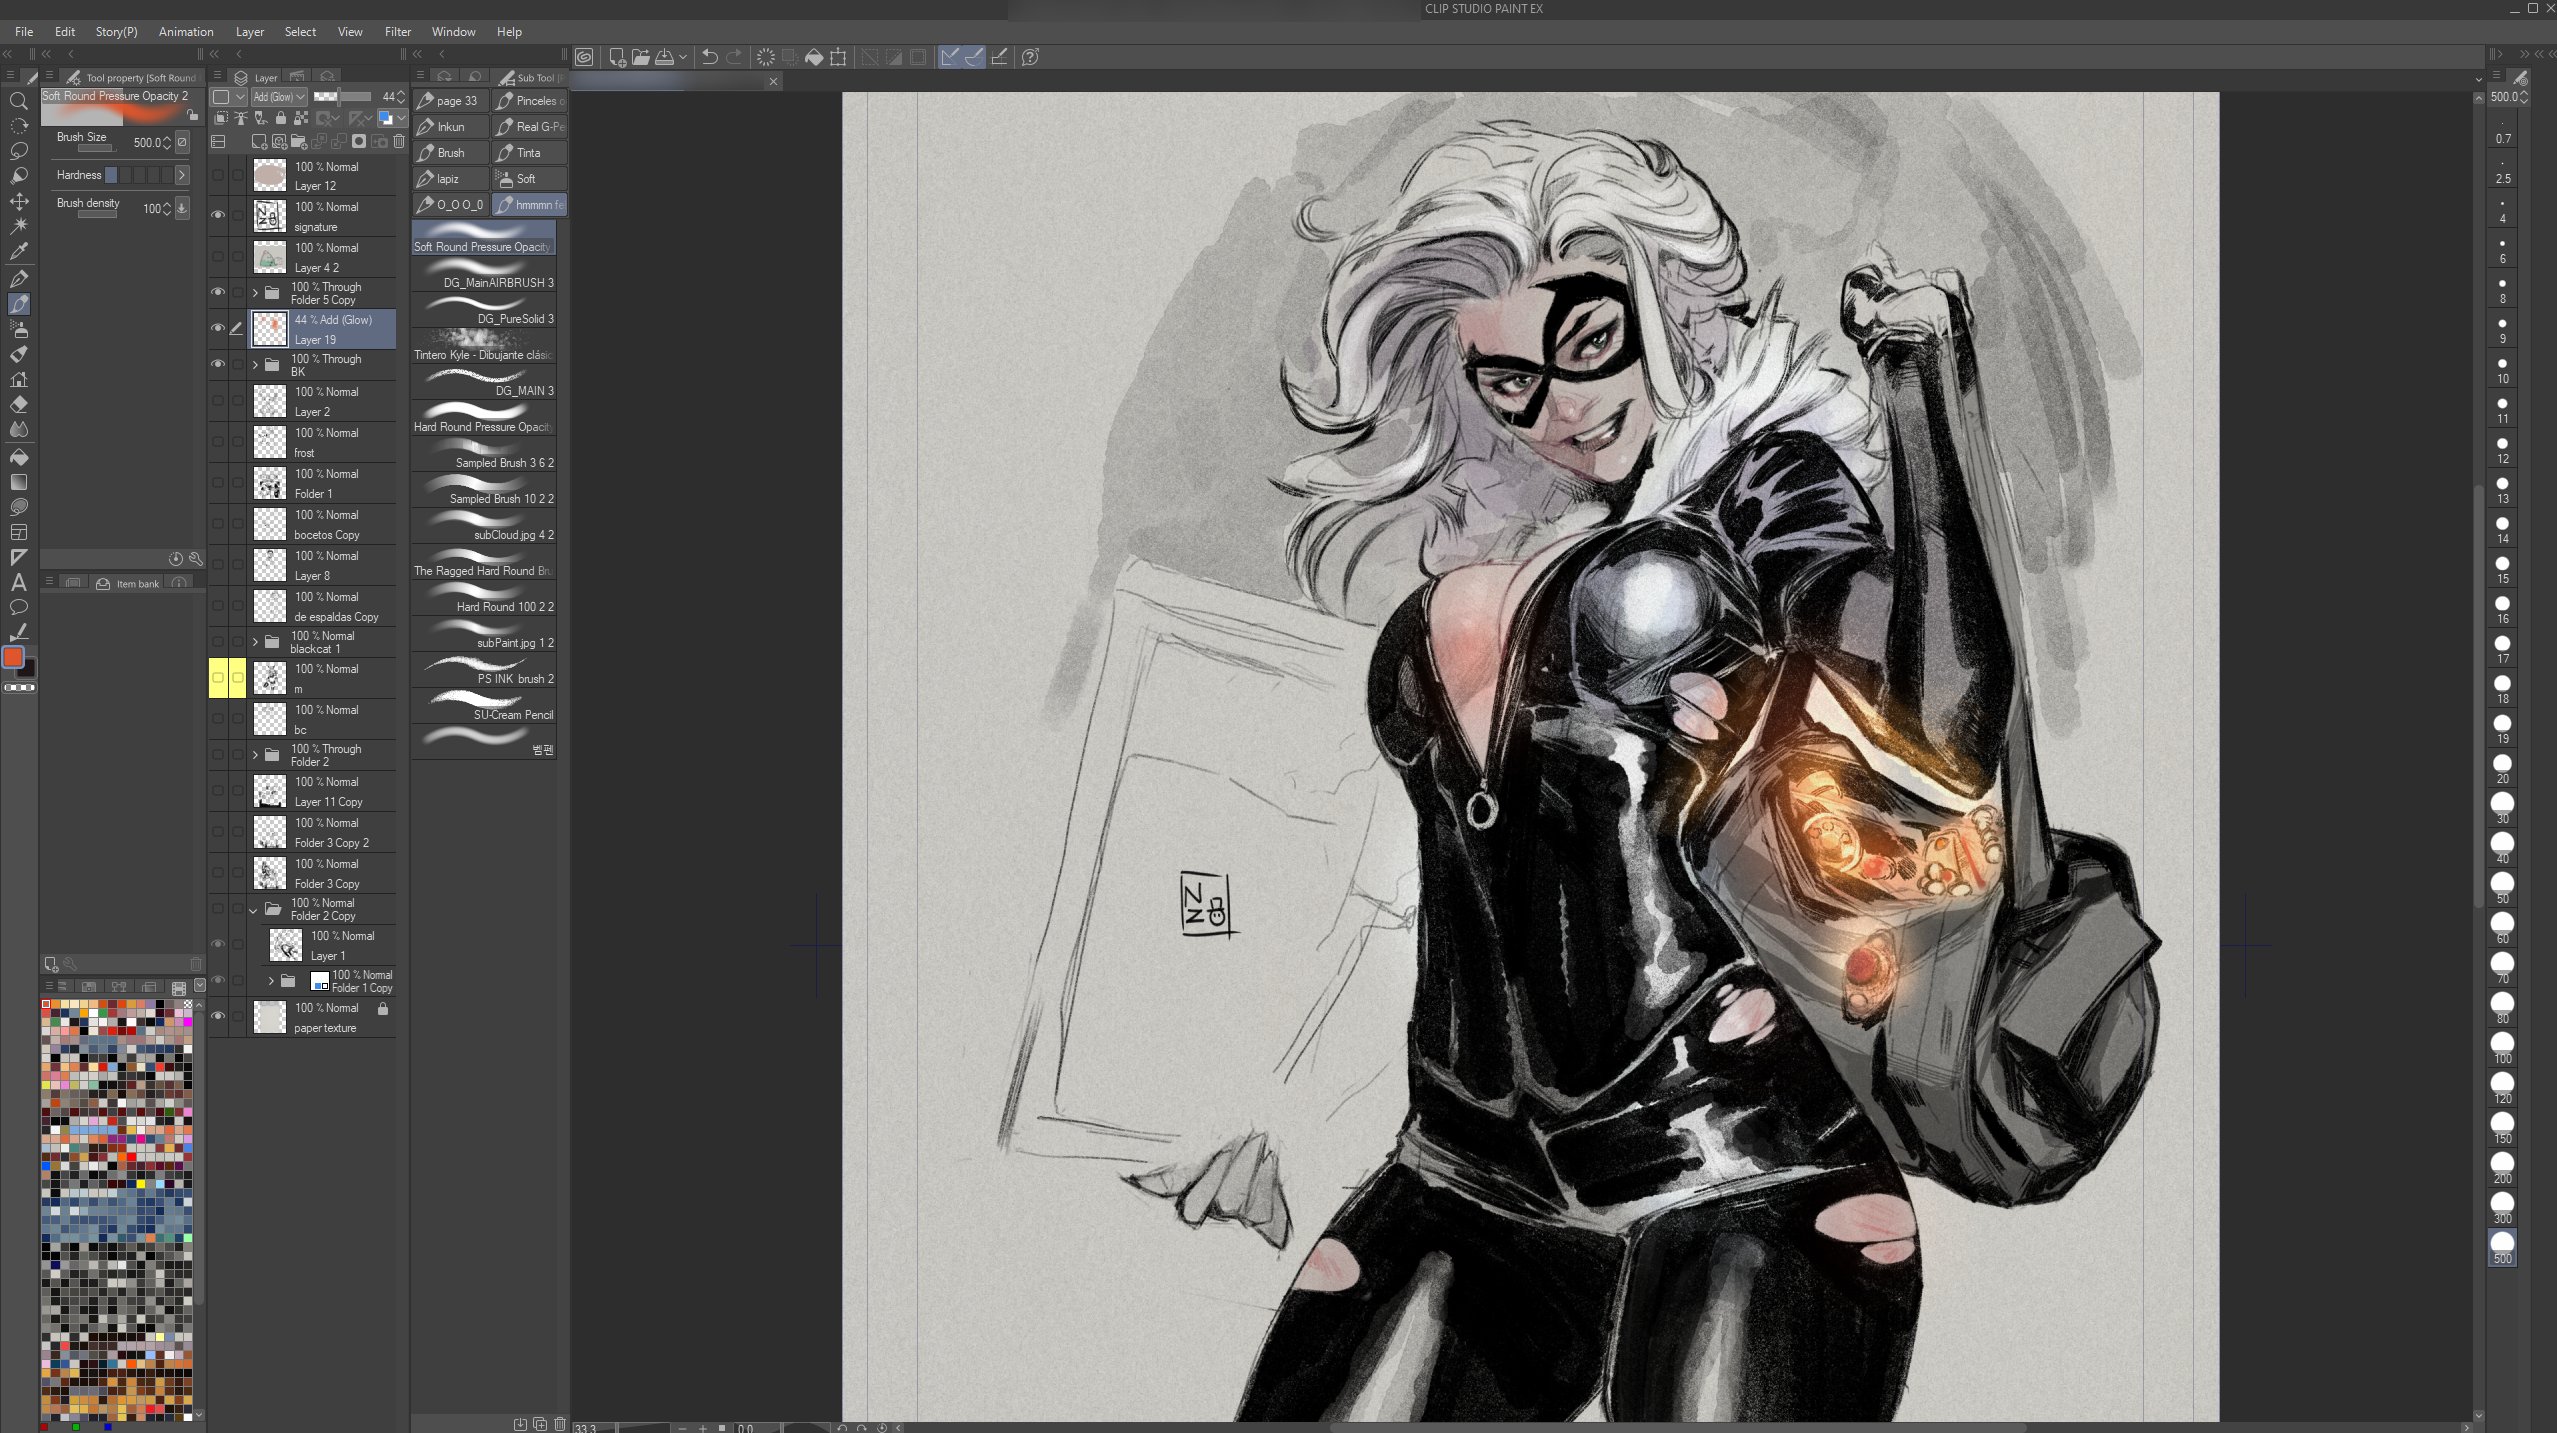Click the Scale/Rotate transform toolbar icon

838,57
